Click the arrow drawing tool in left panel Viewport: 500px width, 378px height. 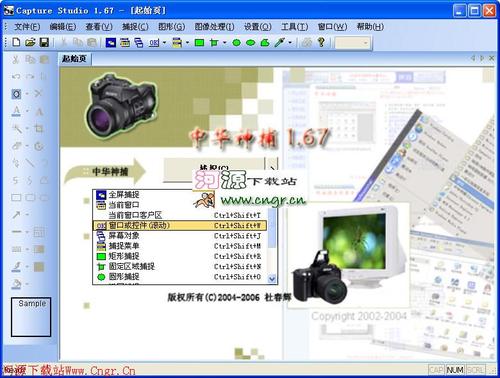[x=16, y=214]
